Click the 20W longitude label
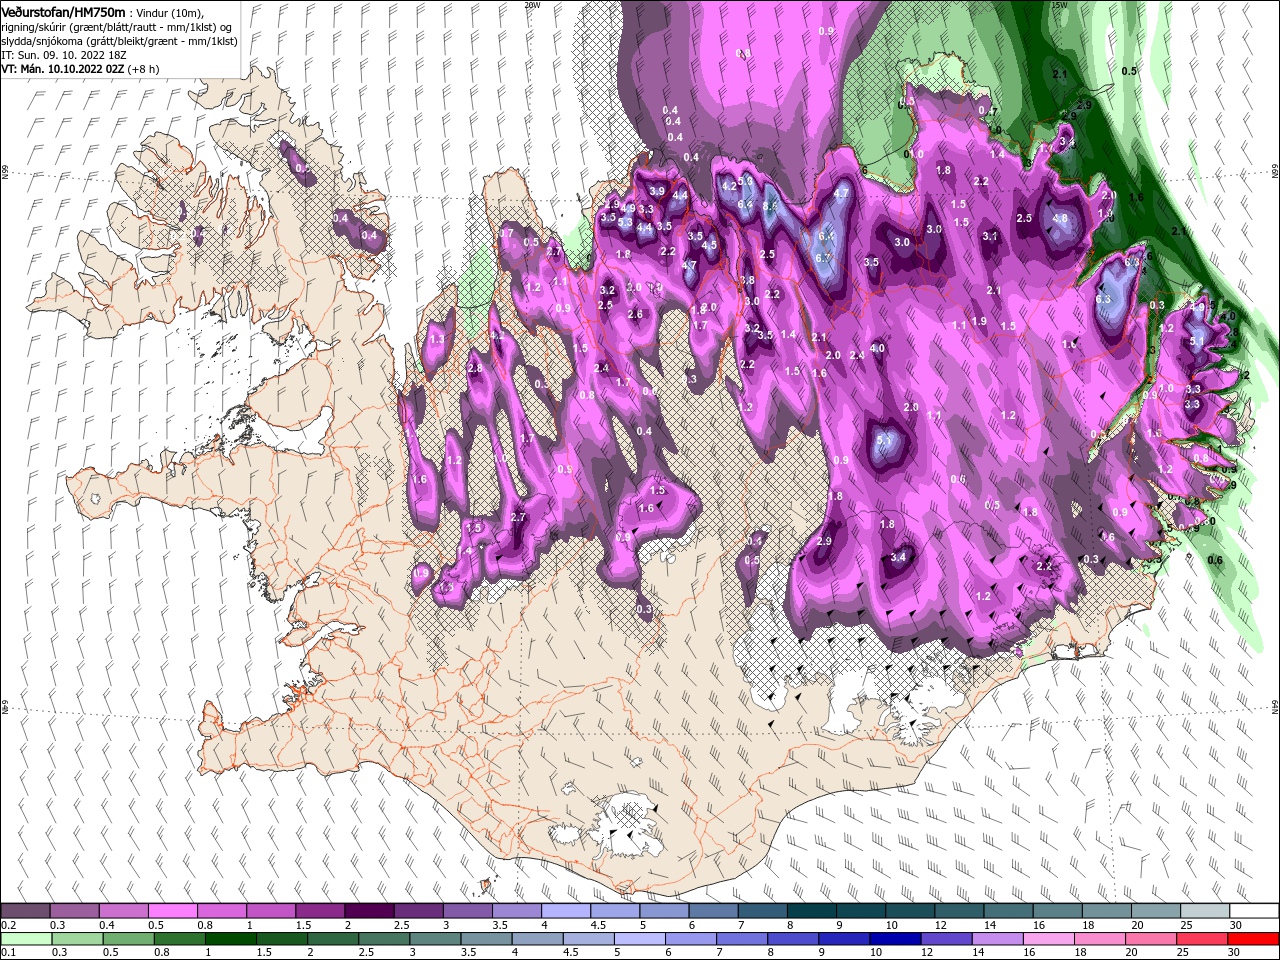Screen dimensions: 1280x960 pos(532,4)
